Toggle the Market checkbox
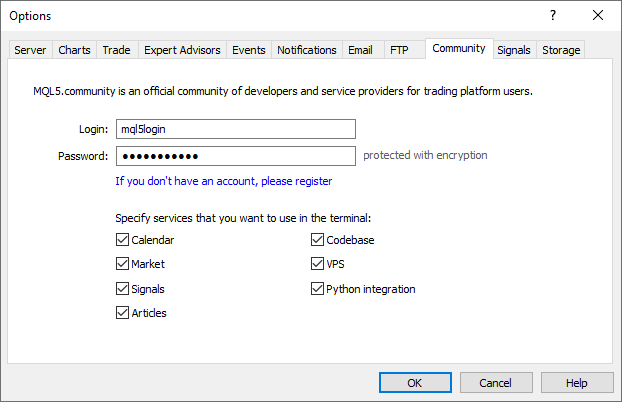 click(122, 264)
